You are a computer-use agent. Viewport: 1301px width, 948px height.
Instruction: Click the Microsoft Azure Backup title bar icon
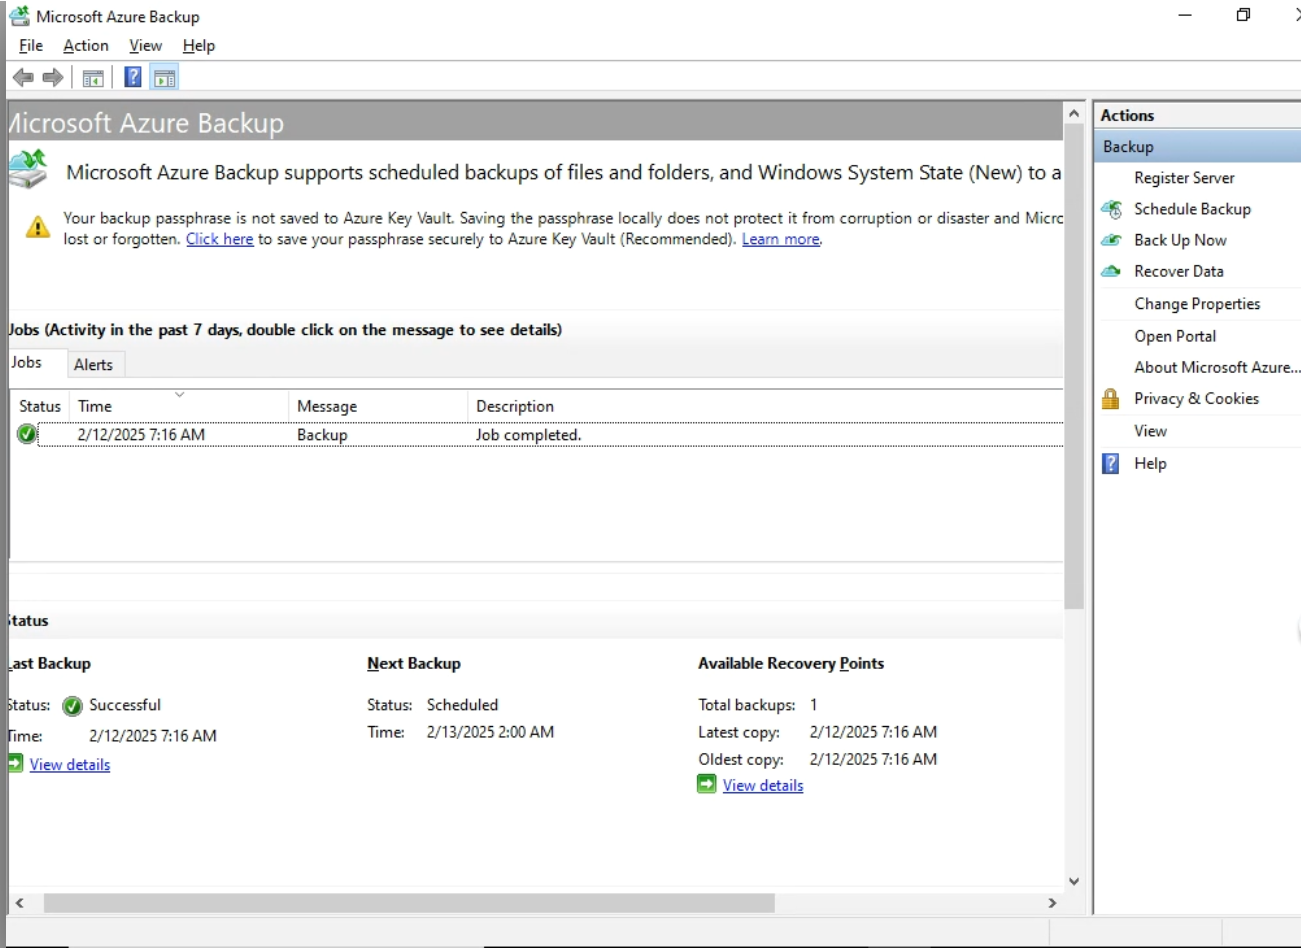(x=19, y=16)
